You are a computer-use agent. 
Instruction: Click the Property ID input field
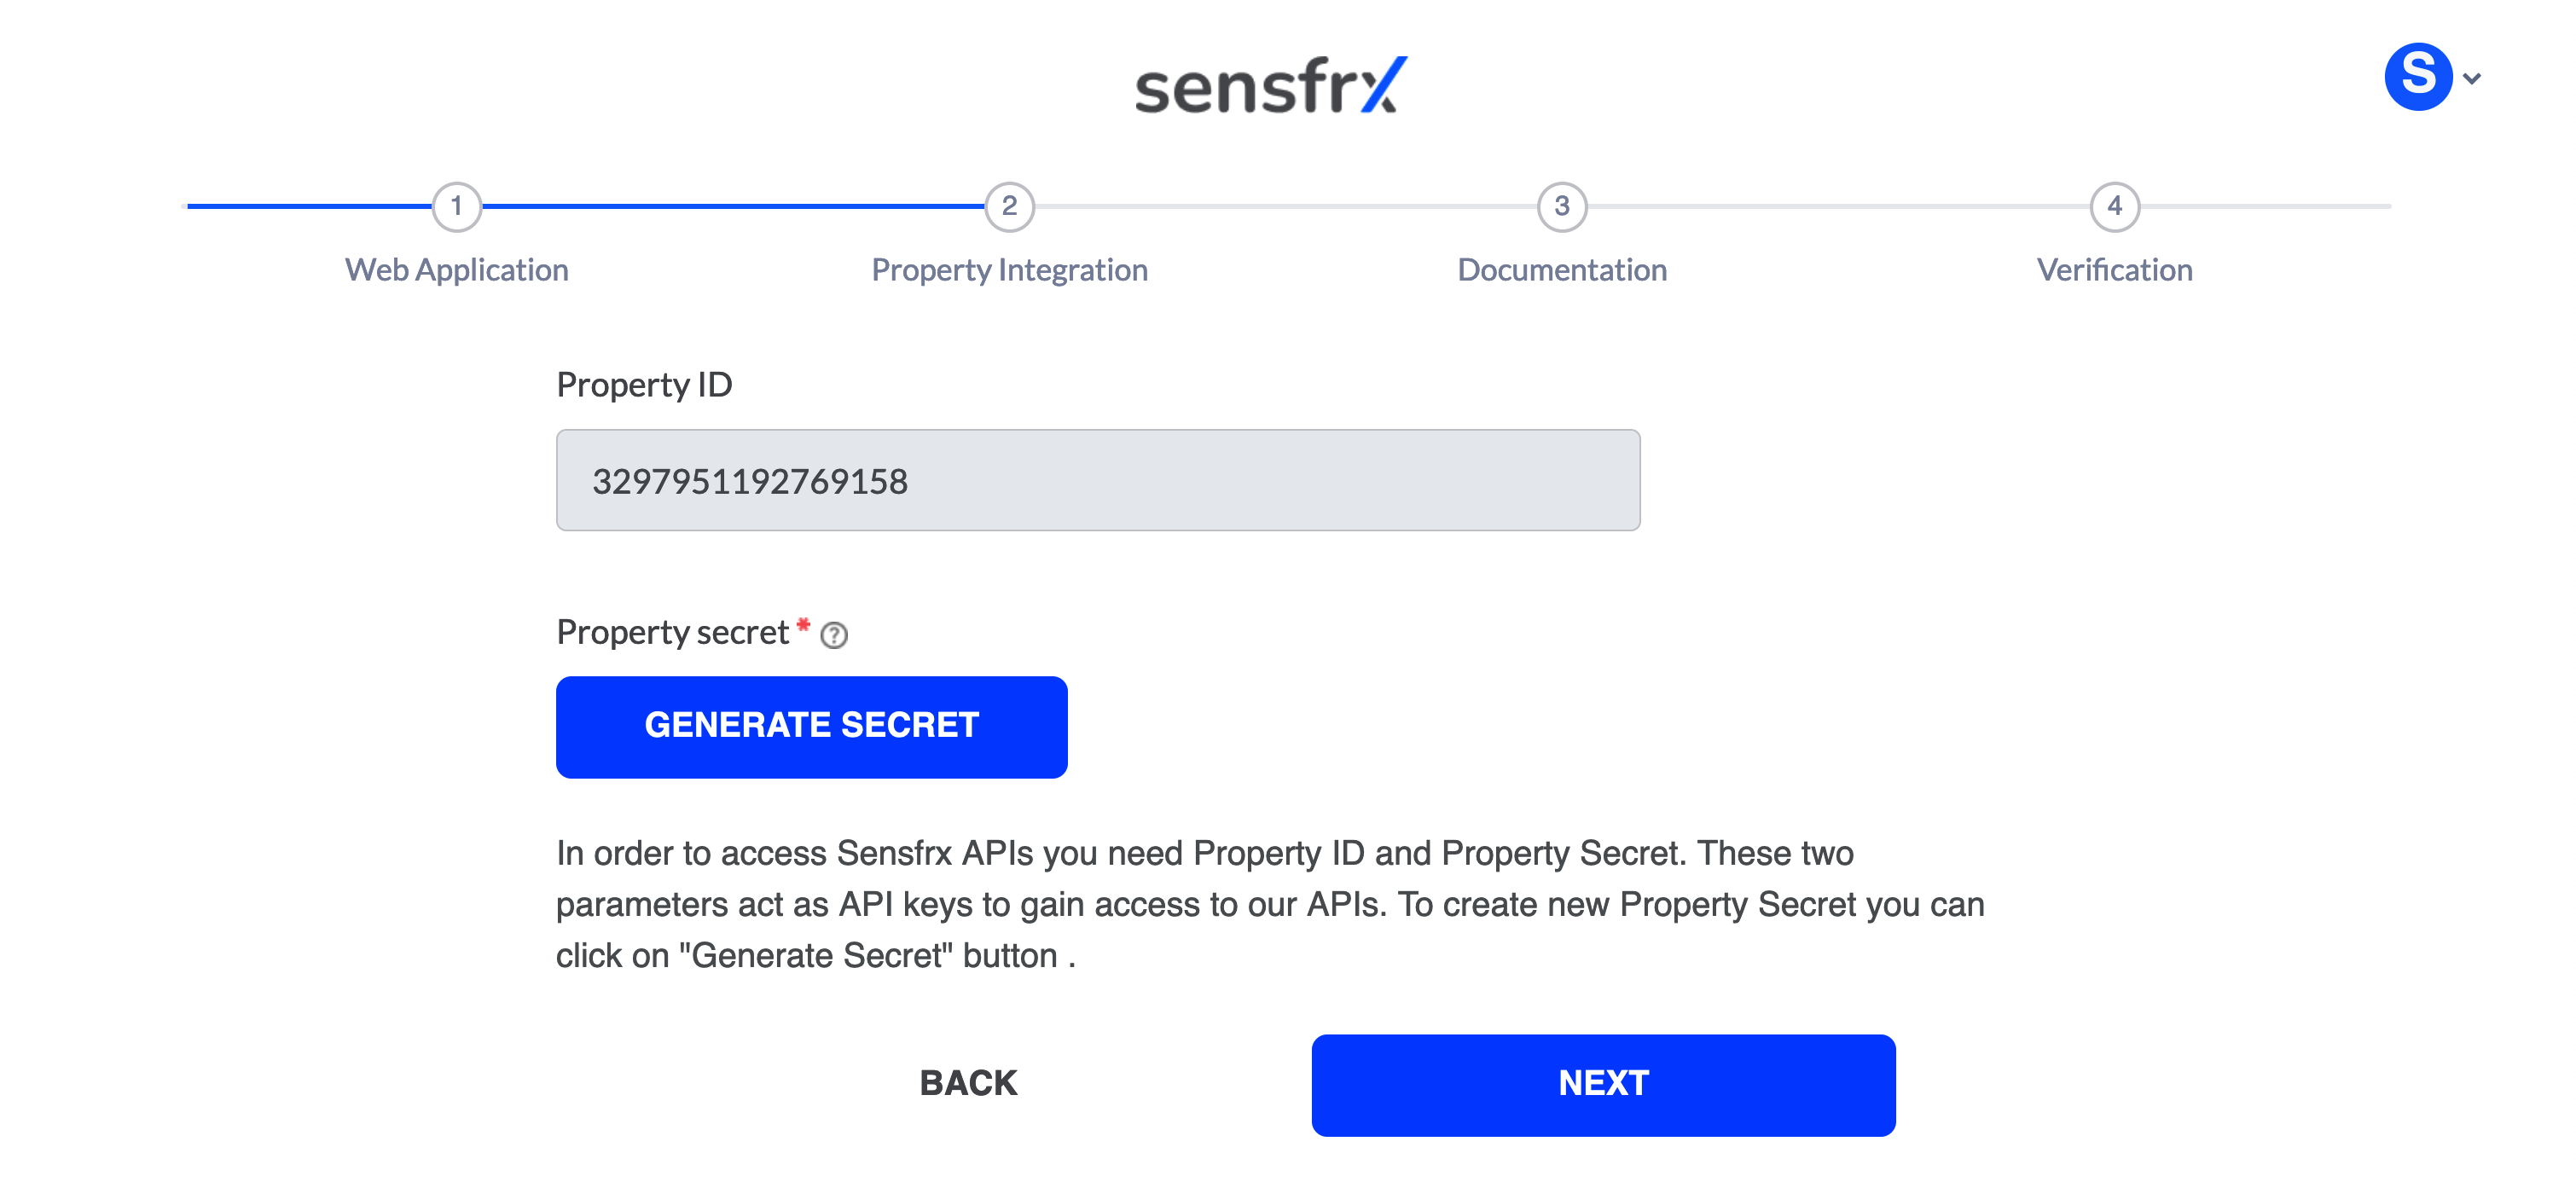1097,481
